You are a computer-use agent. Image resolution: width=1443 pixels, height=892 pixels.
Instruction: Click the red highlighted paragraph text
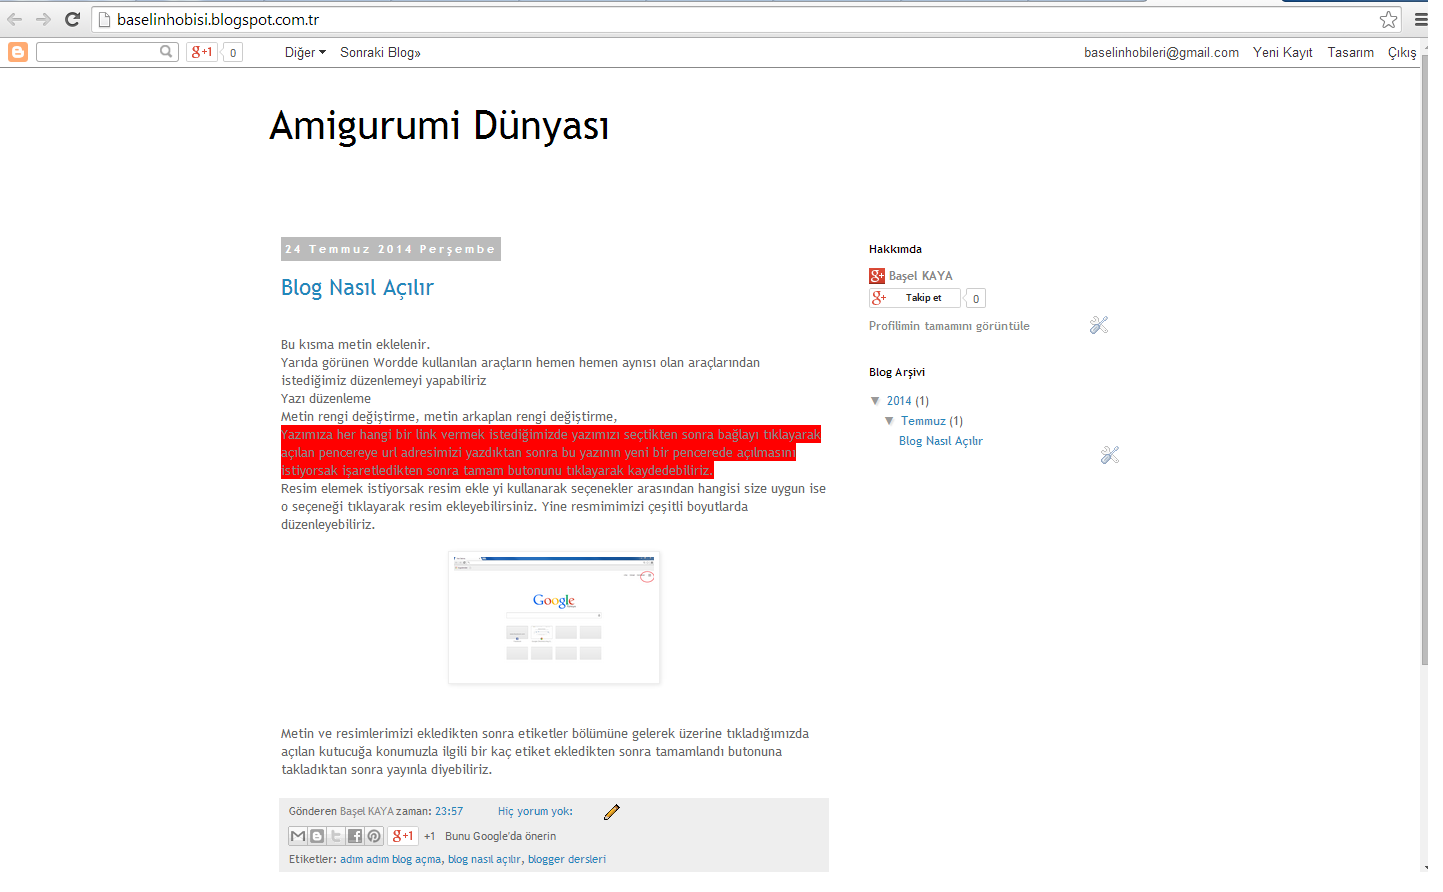click(x=550, y=452)
